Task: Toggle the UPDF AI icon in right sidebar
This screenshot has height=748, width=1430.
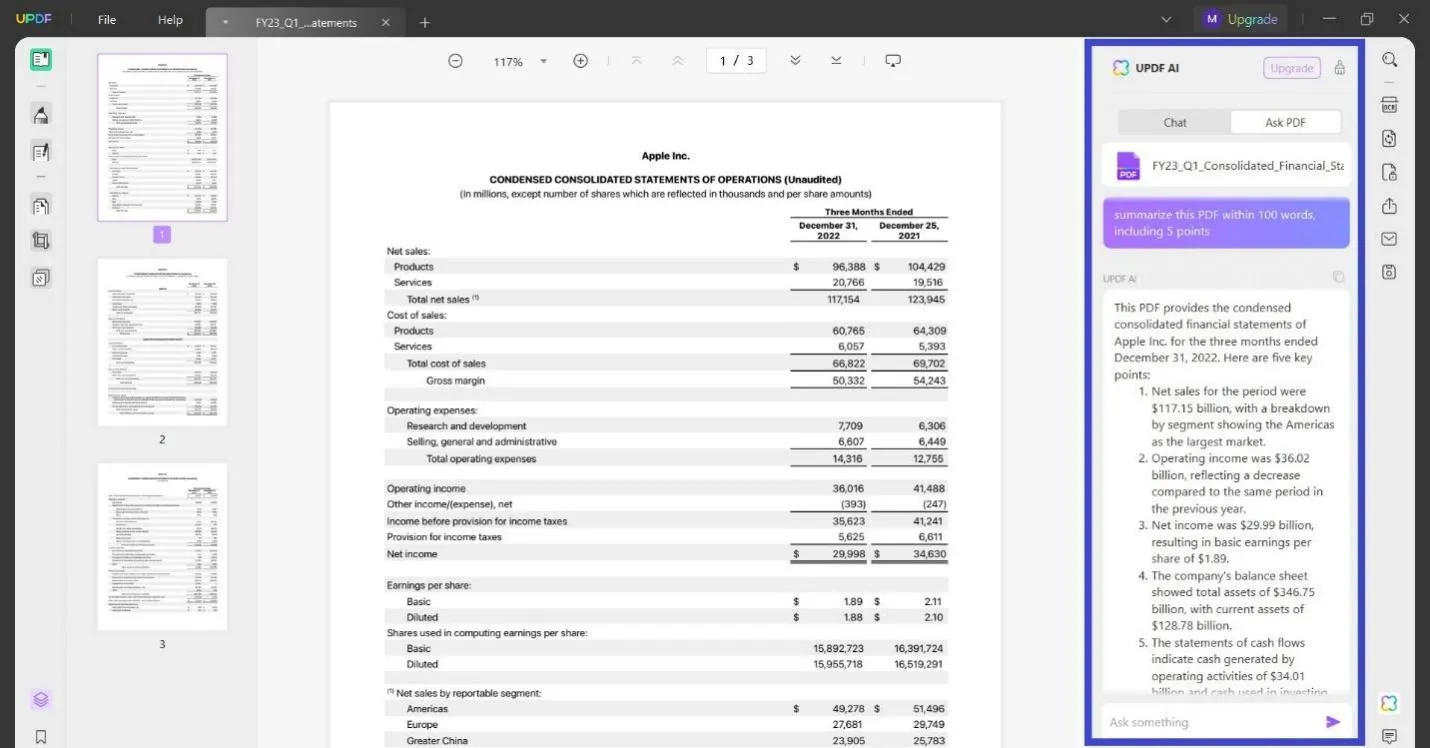Action: coord(1389,703)
